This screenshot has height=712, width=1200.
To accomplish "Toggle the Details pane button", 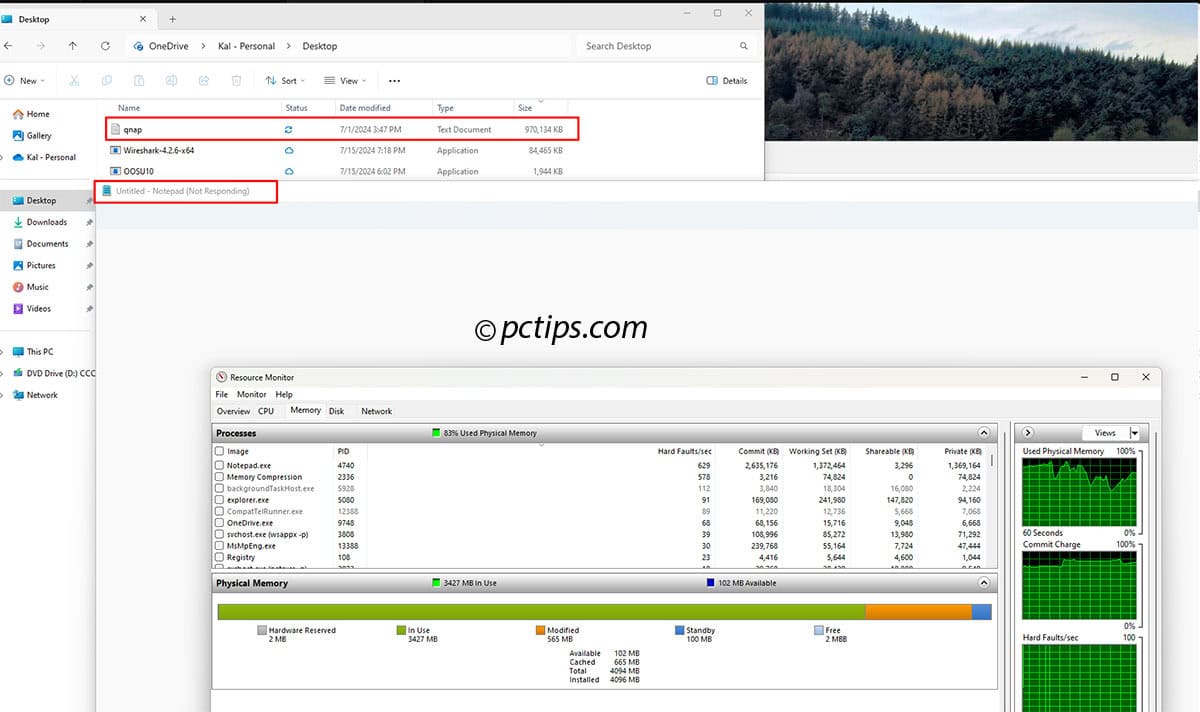I will (x=727, y=81).
